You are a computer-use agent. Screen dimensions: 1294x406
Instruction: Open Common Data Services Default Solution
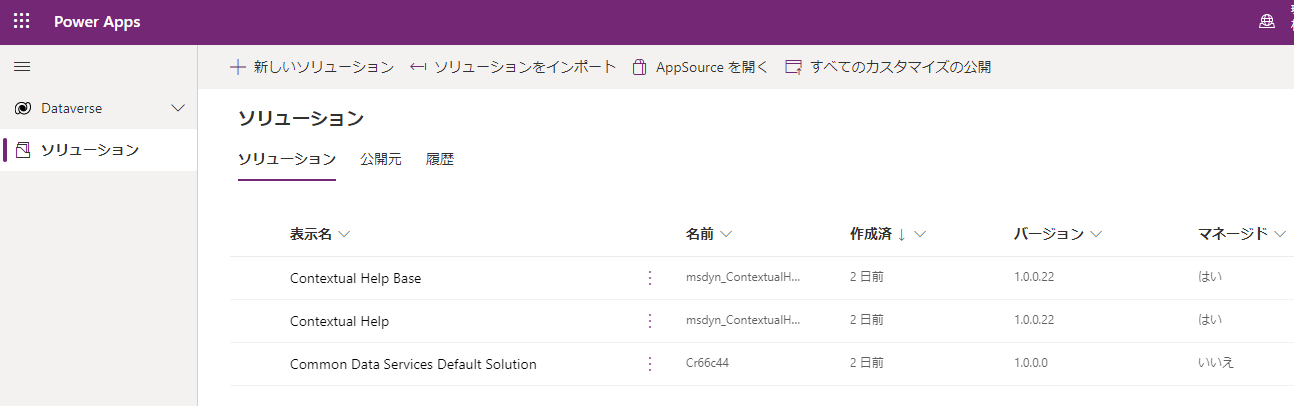click(413, 365)
